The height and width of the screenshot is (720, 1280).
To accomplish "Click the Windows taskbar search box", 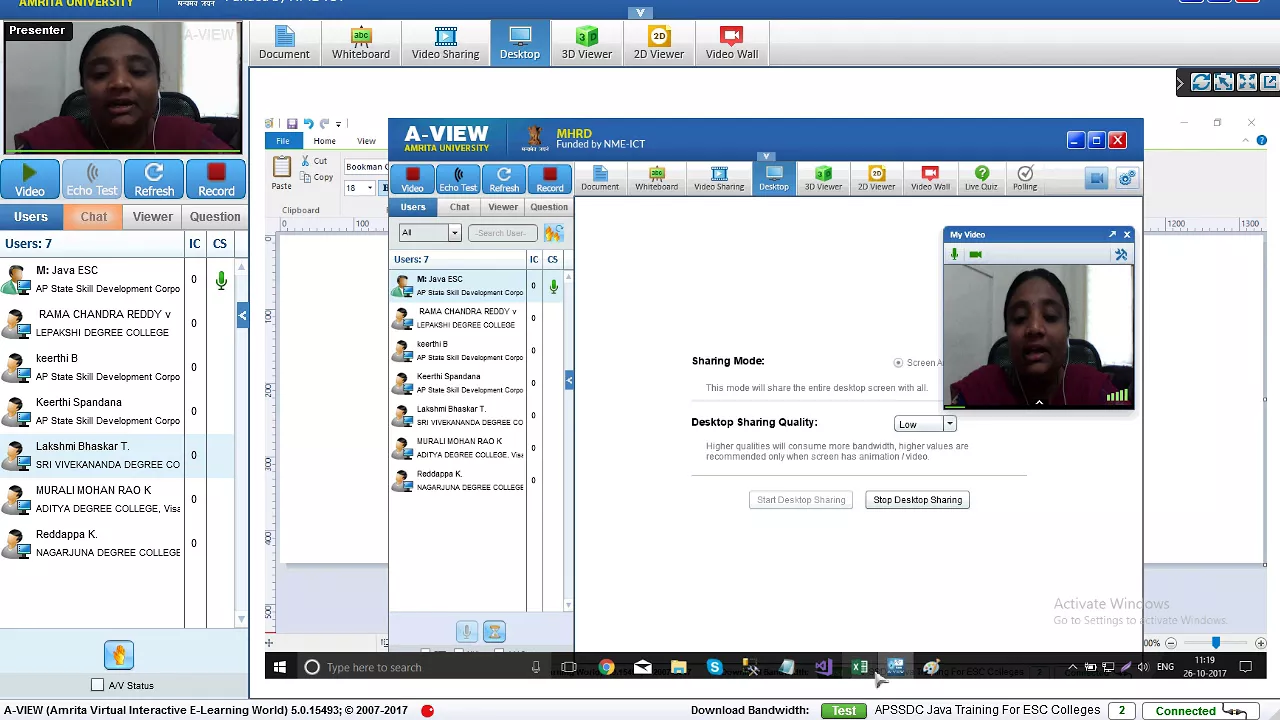I will [421, 667].
